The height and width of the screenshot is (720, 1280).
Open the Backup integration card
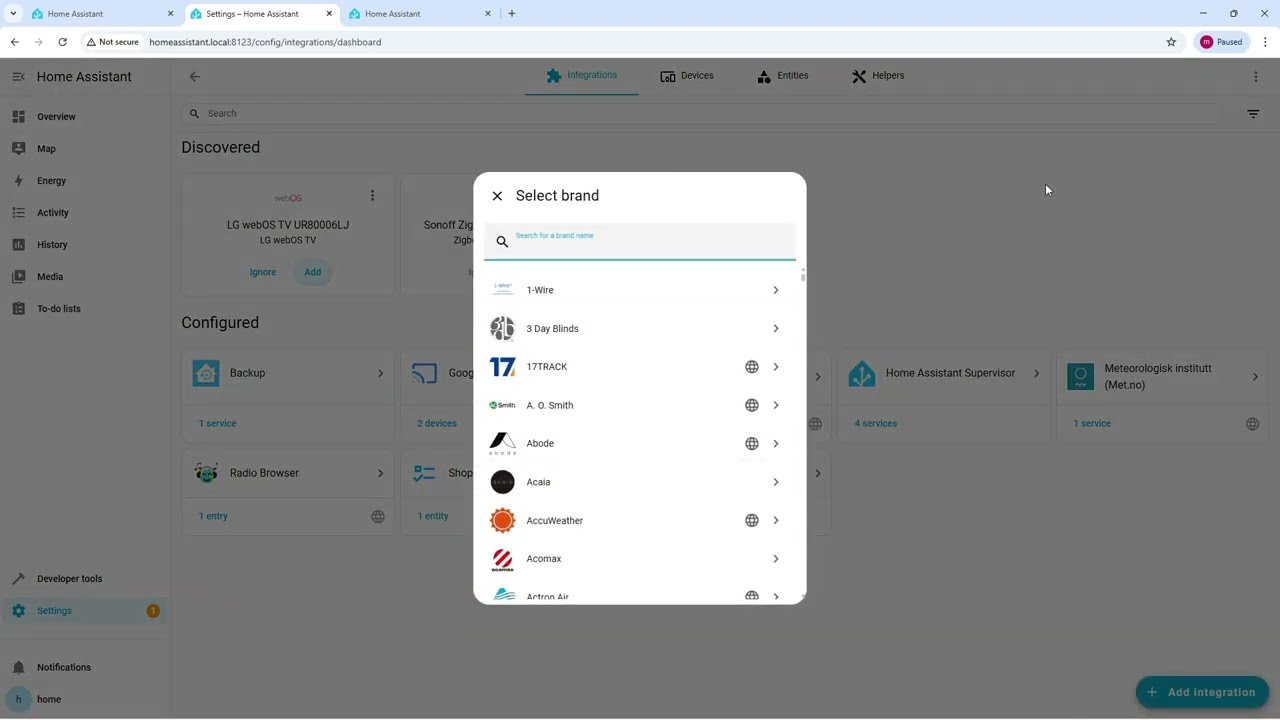[288, 374]
